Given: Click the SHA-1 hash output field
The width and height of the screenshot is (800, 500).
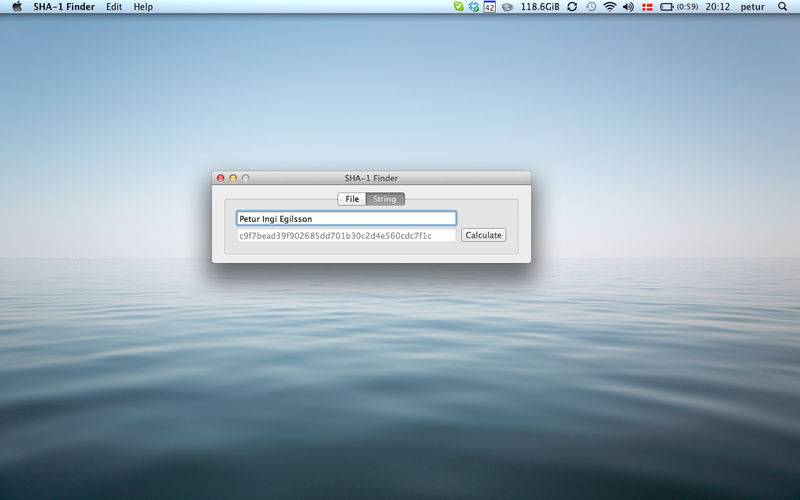Looking at the screenshot, I should tap(346, 236).
